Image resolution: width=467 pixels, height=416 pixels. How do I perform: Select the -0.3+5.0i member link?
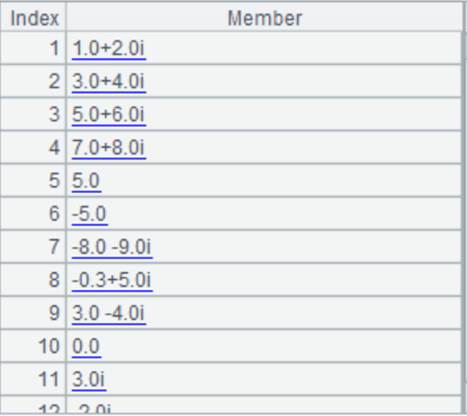tap(112, 280)
